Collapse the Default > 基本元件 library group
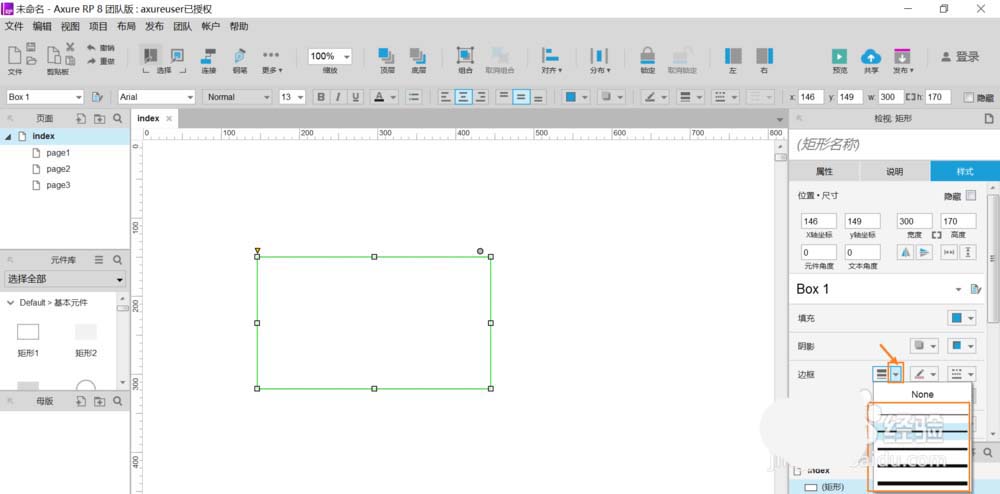Viewport: 1000px width, 494px height. pos(10,302)
